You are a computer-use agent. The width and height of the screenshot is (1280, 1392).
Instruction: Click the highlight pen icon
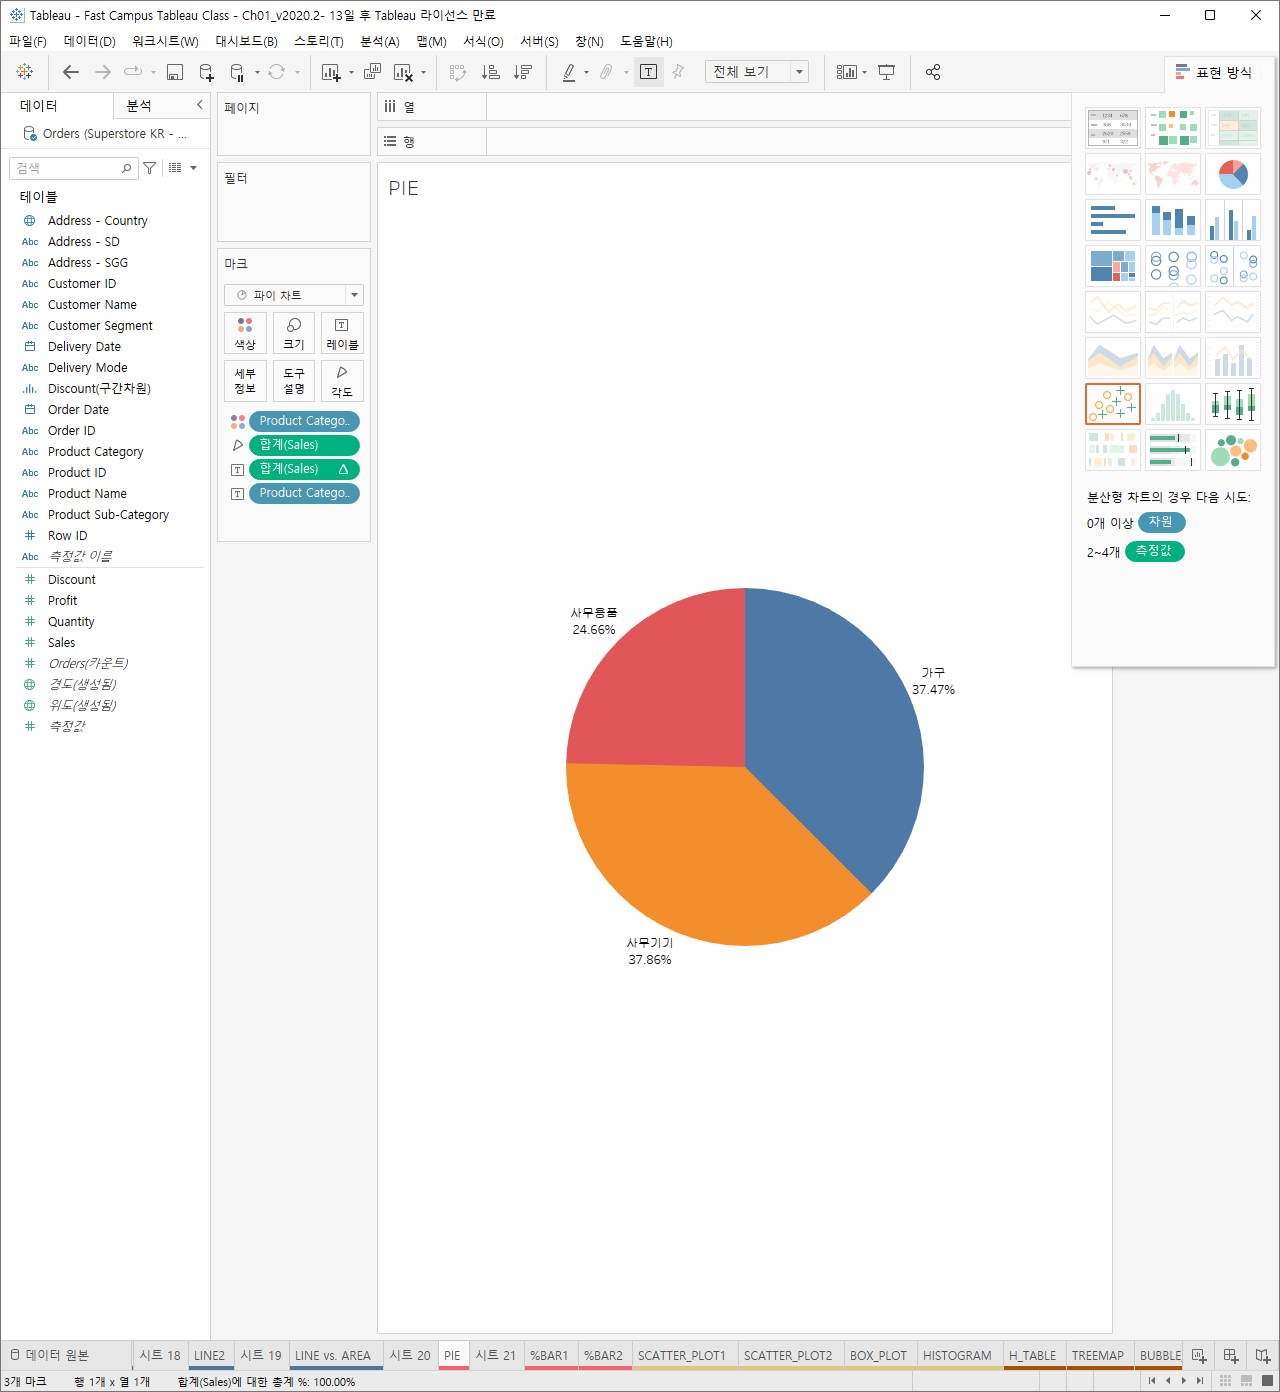(569, 72)
